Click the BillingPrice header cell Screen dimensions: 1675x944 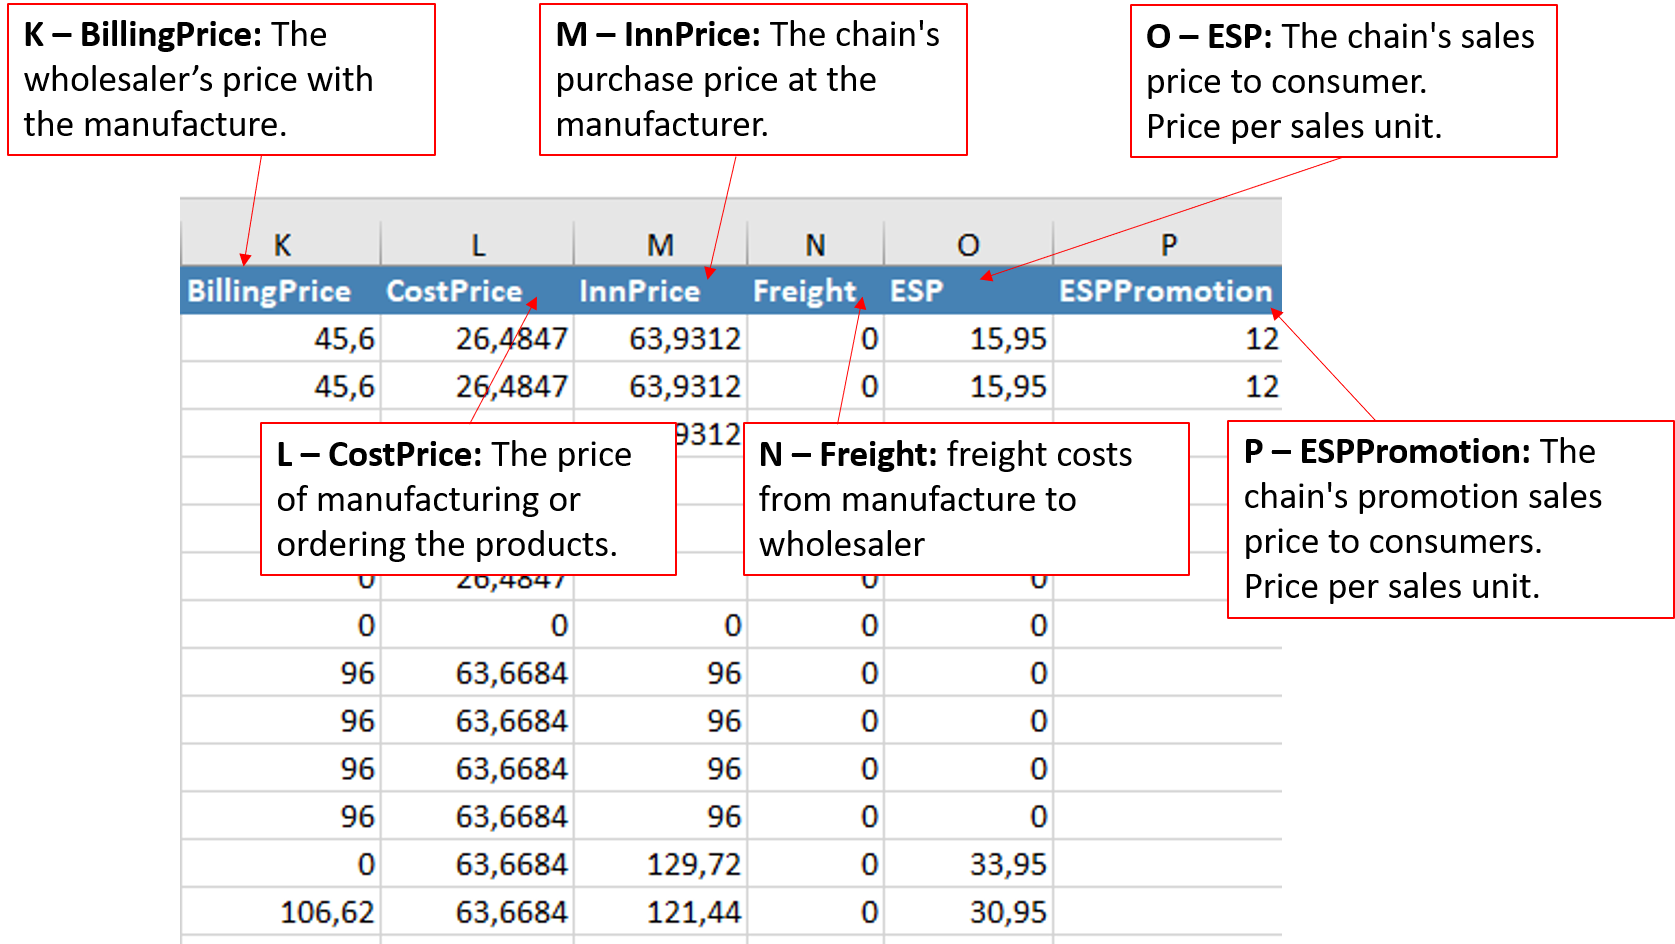point(281,291)
